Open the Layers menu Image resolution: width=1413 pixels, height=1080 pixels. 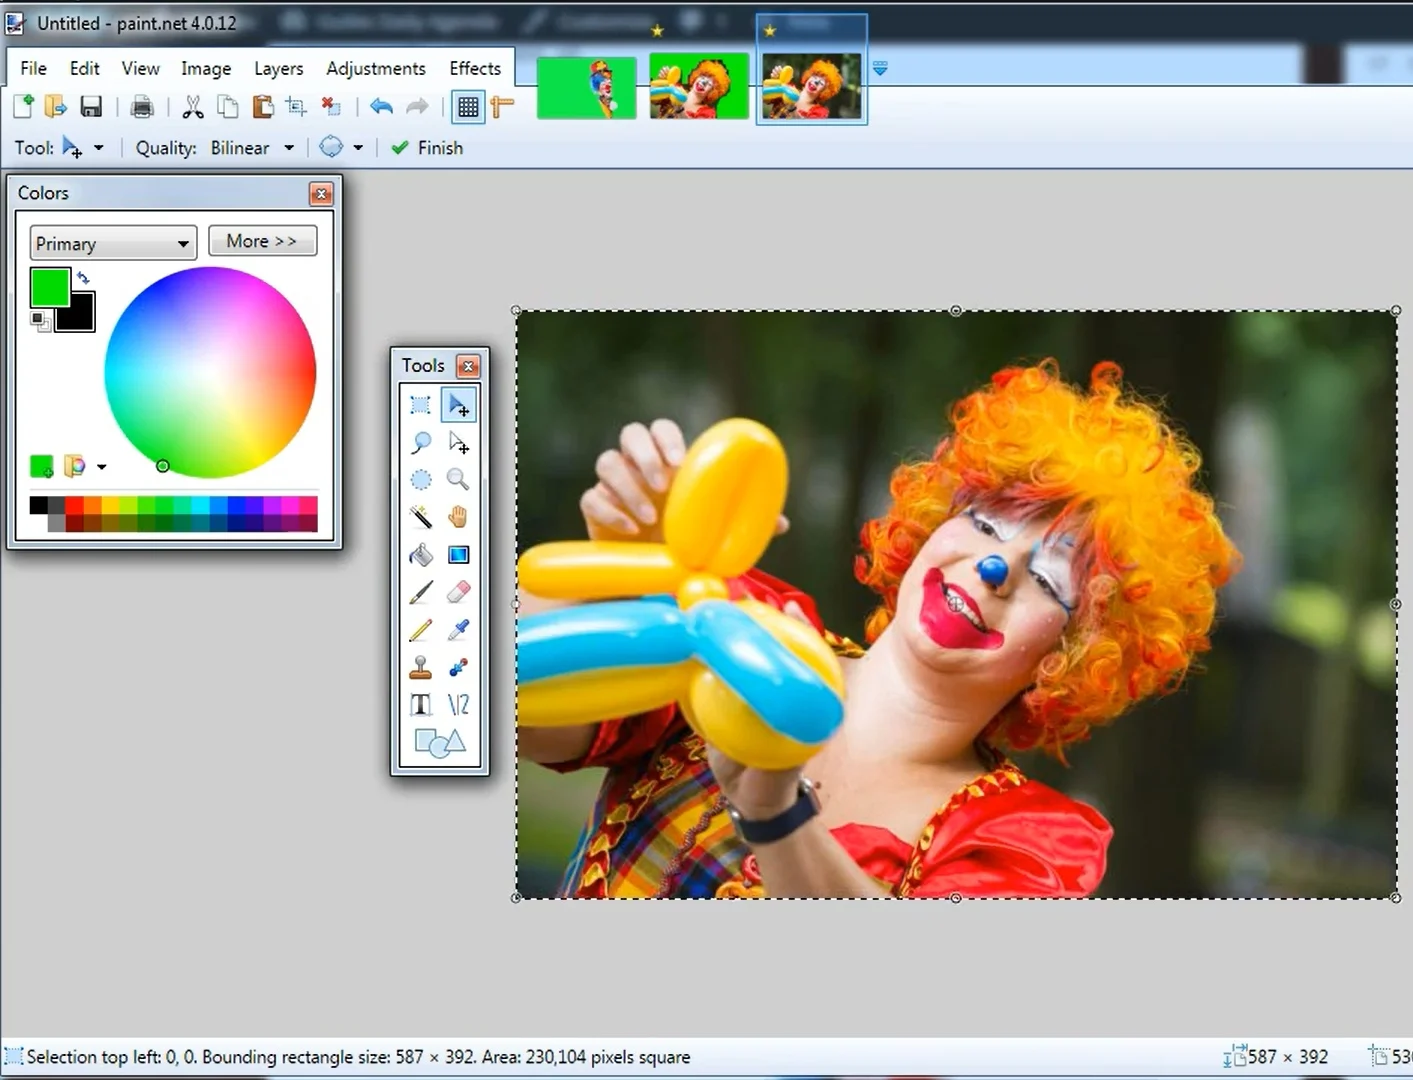pos(278,68)
